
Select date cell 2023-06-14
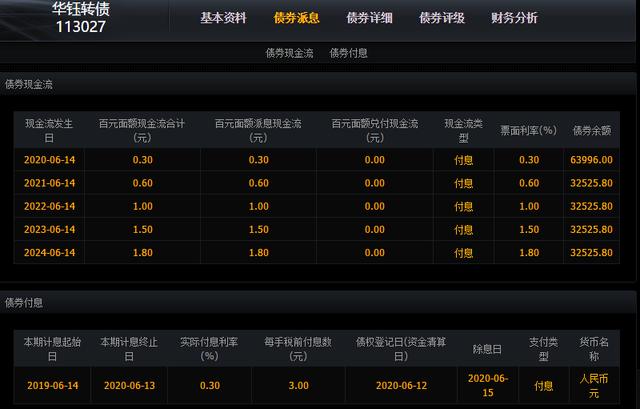pos(49,229)
